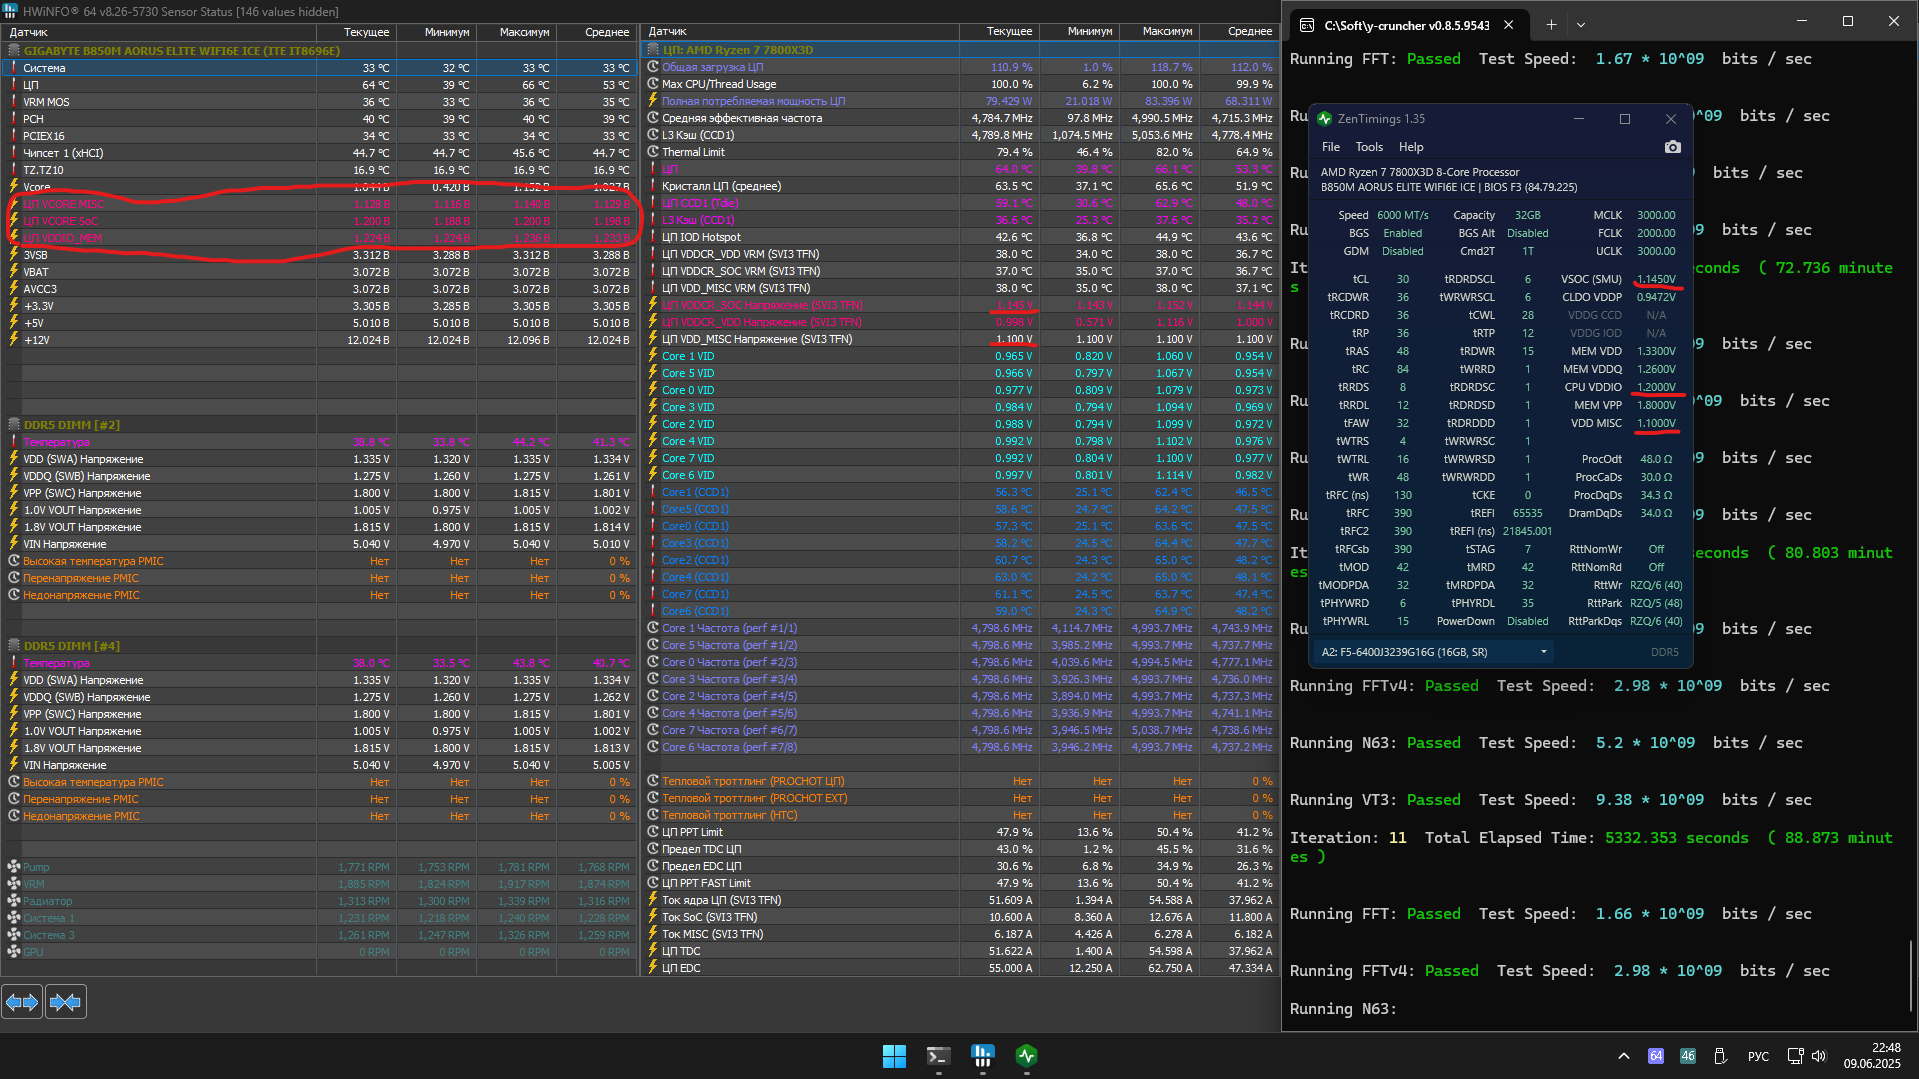Click the HWiNFO app icon in the title bar

[x=11, y=11]
